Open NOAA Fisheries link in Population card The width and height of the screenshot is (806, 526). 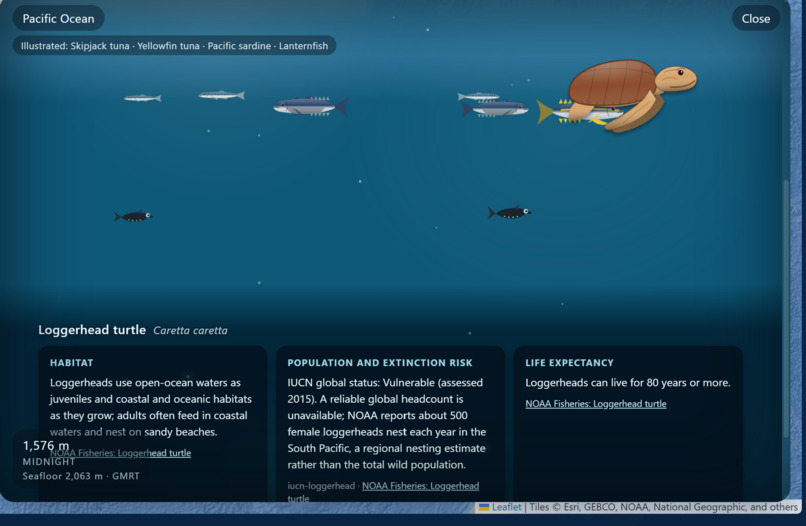[420, 486]
